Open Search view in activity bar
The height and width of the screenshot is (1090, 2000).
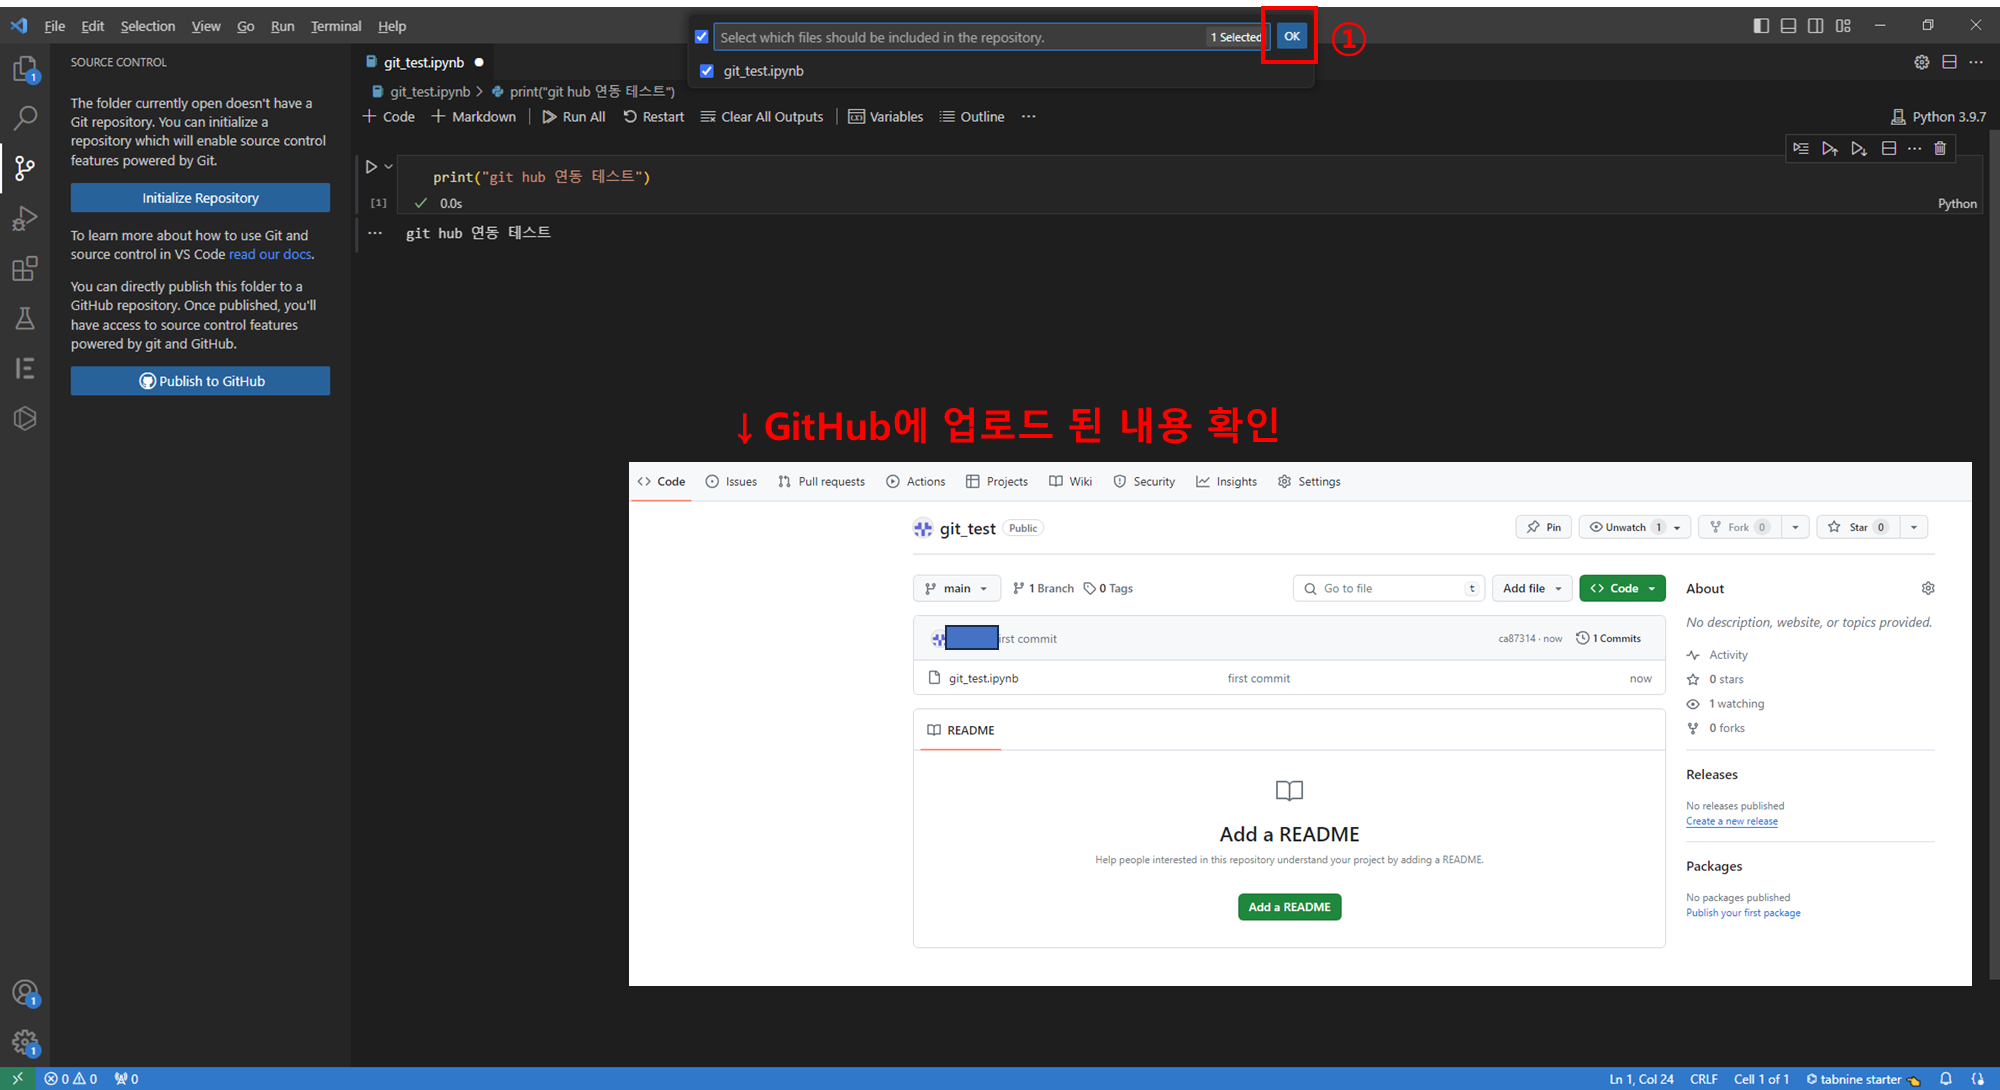(25, 118)
